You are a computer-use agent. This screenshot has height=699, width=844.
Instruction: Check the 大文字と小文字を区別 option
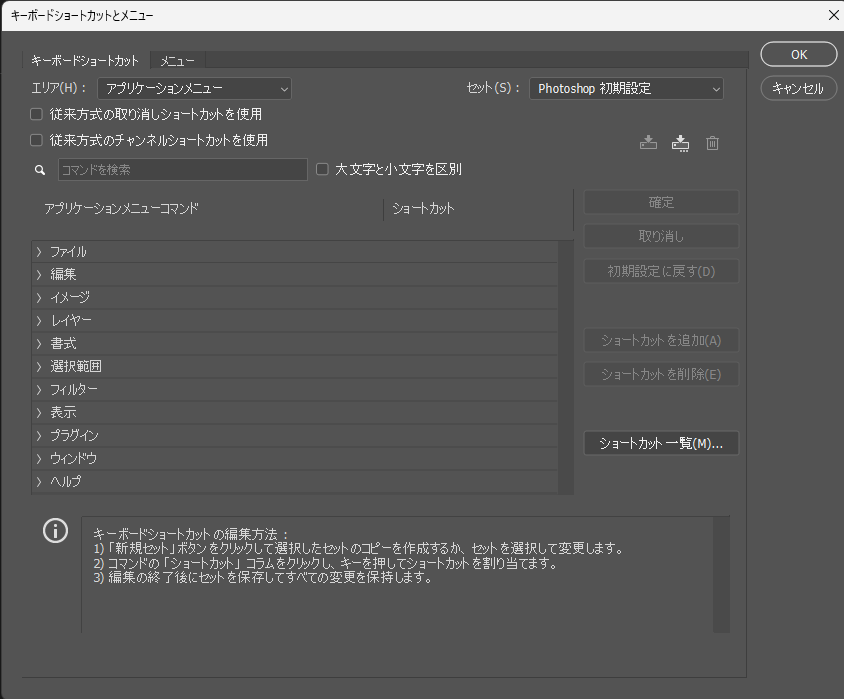pyautogui.click(x=323, y=169)
